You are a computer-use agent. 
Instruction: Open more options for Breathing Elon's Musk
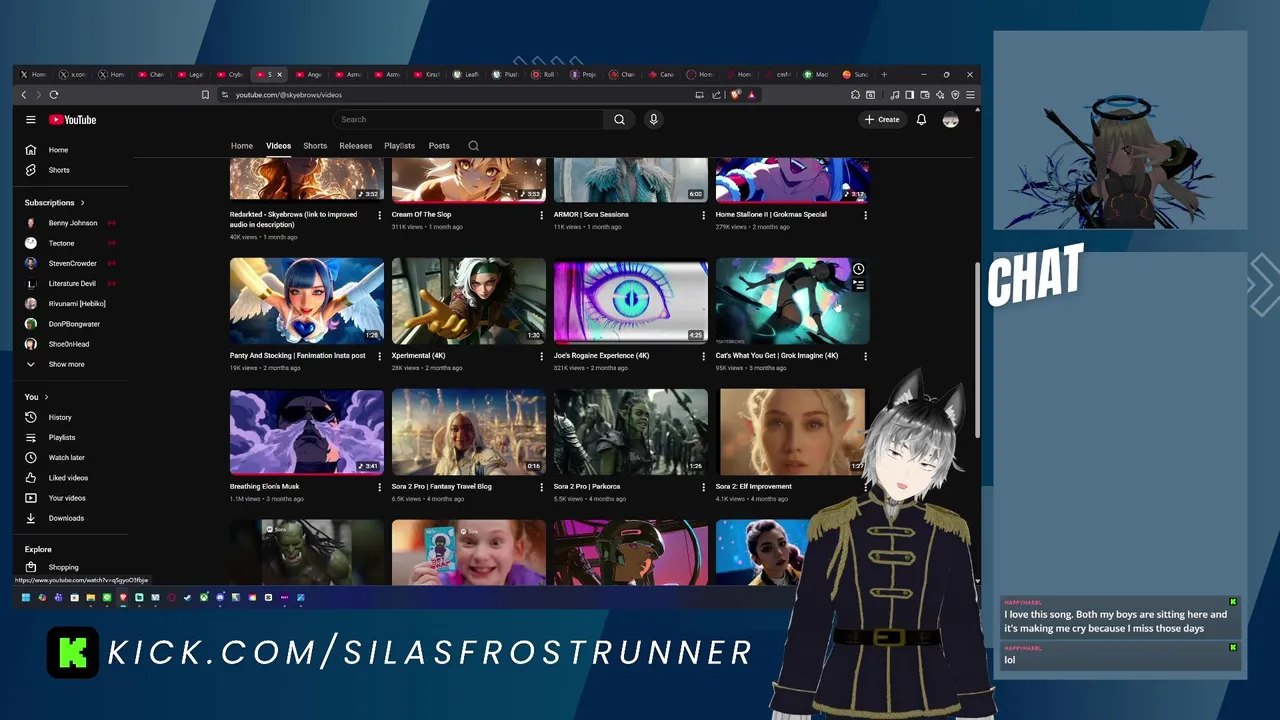coord(379,487)
